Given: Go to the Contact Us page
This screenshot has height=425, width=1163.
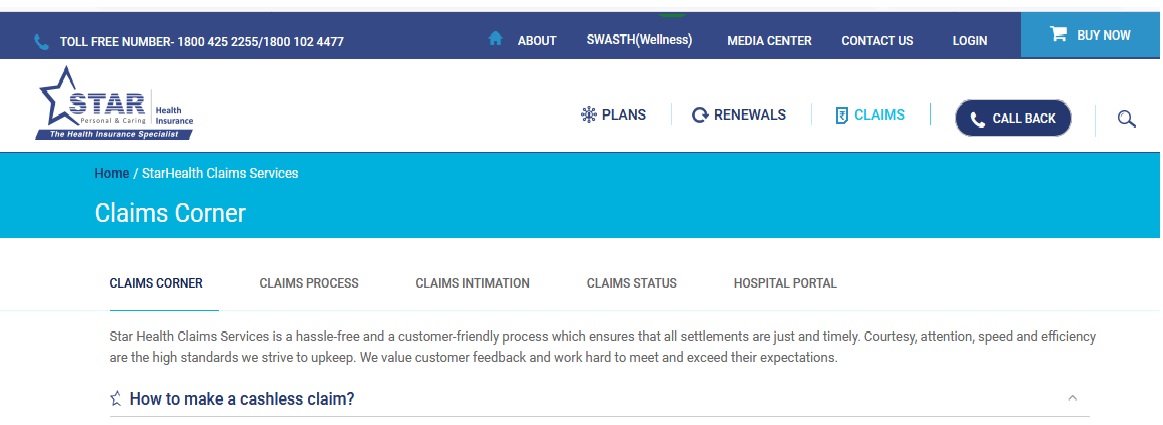Looking at the screenshot, I should (877, 41).
